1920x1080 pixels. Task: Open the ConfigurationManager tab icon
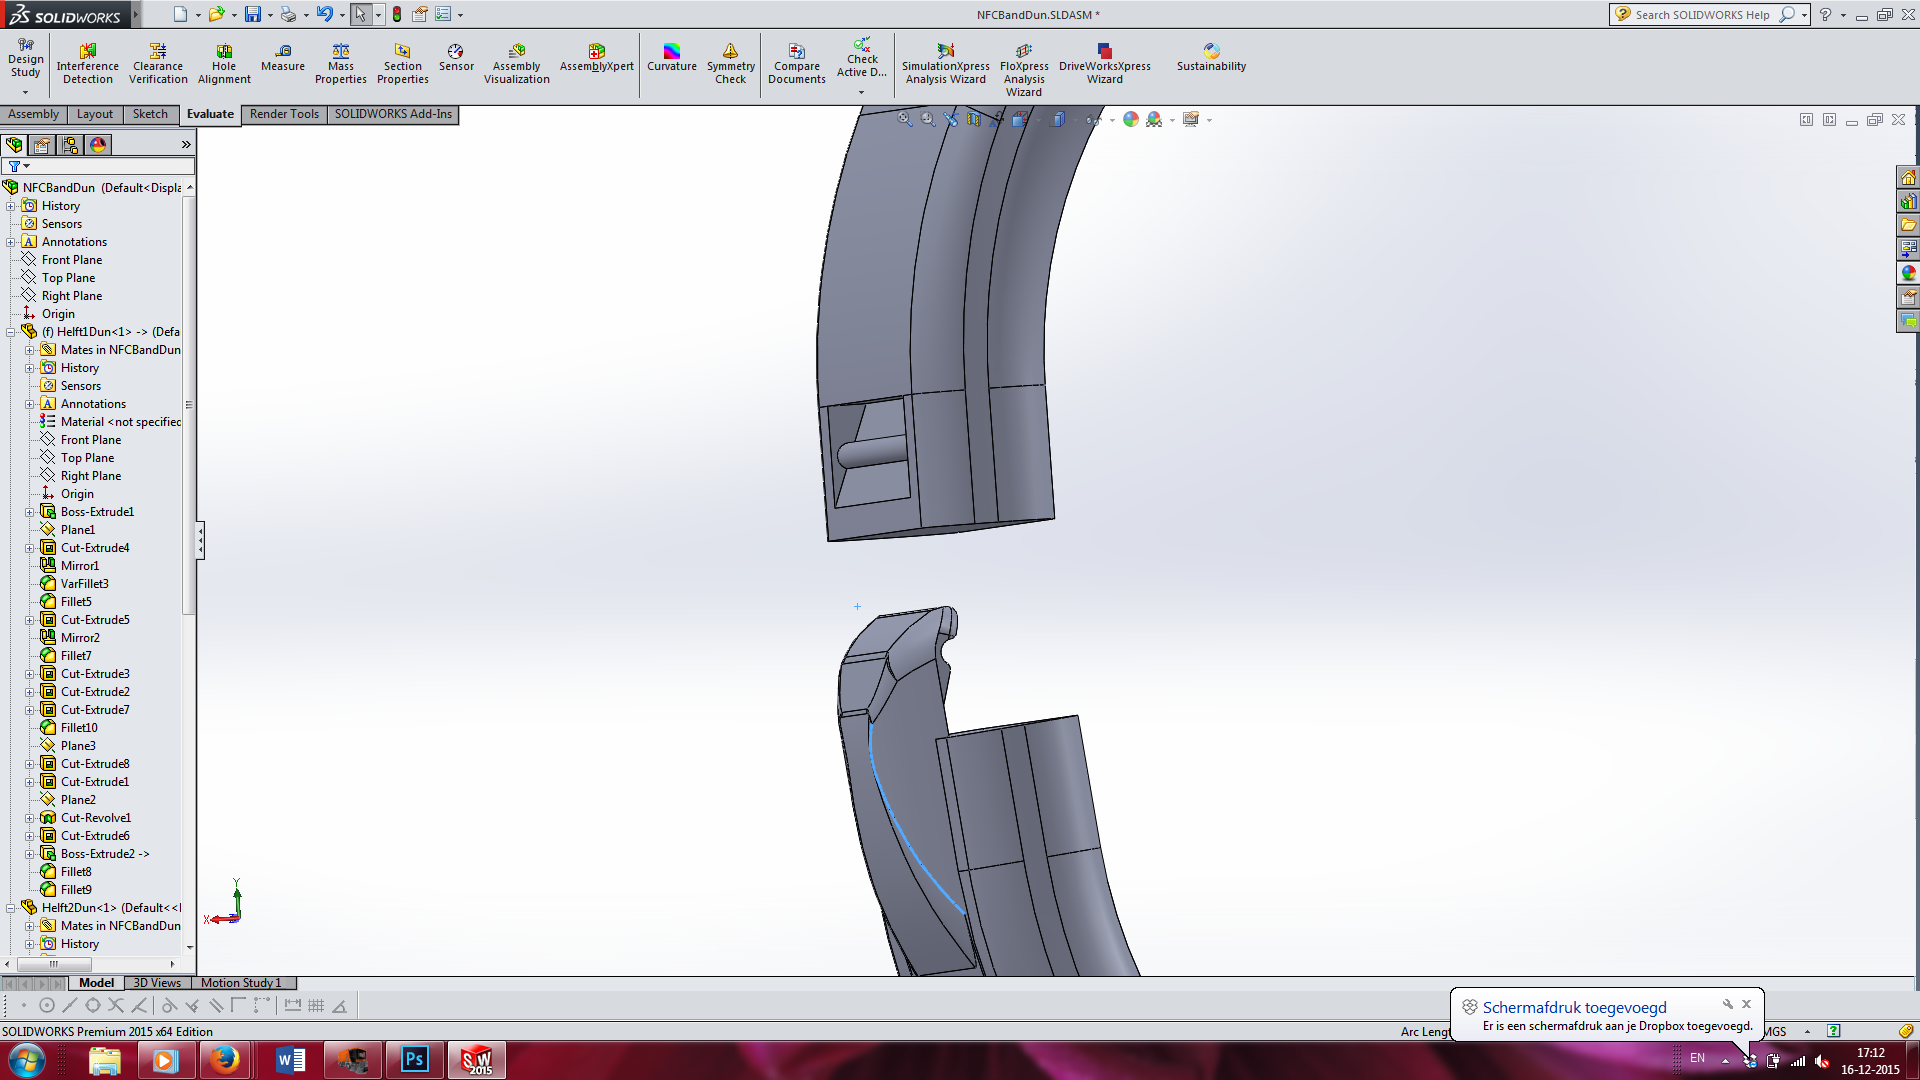click(70, 145)
